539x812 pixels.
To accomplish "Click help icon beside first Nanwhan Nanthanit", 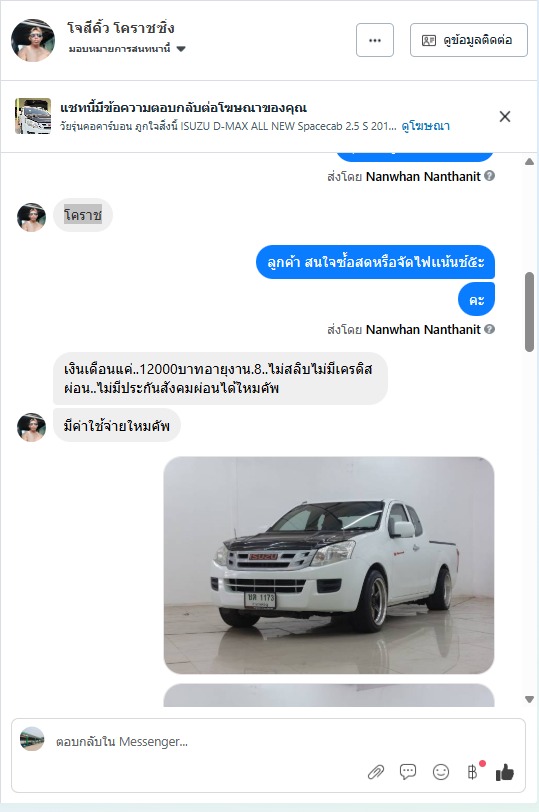I will 489,176.
